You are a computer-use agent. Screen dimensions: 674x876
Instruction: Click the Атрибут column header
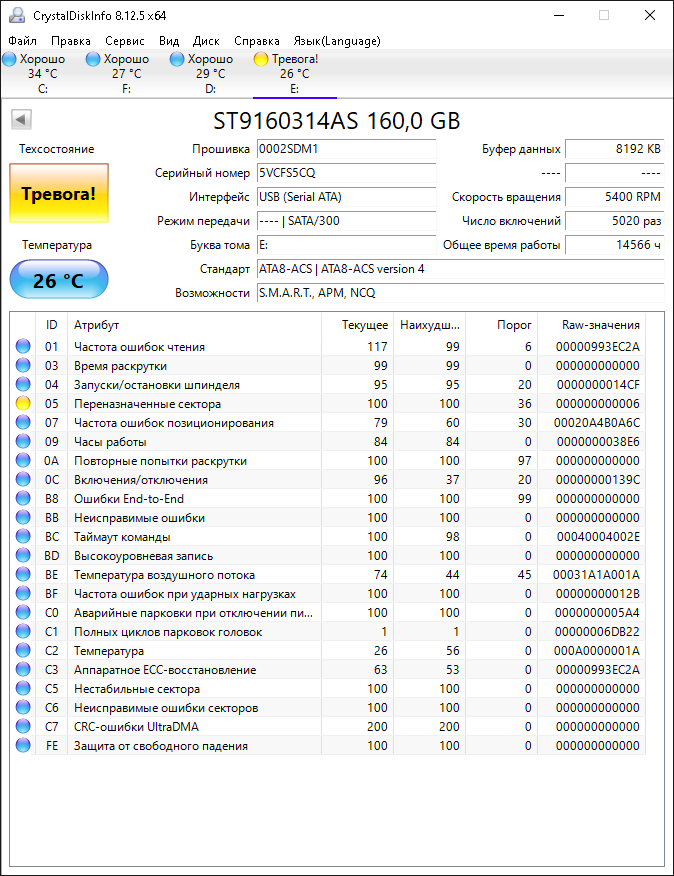click(97, 325)
